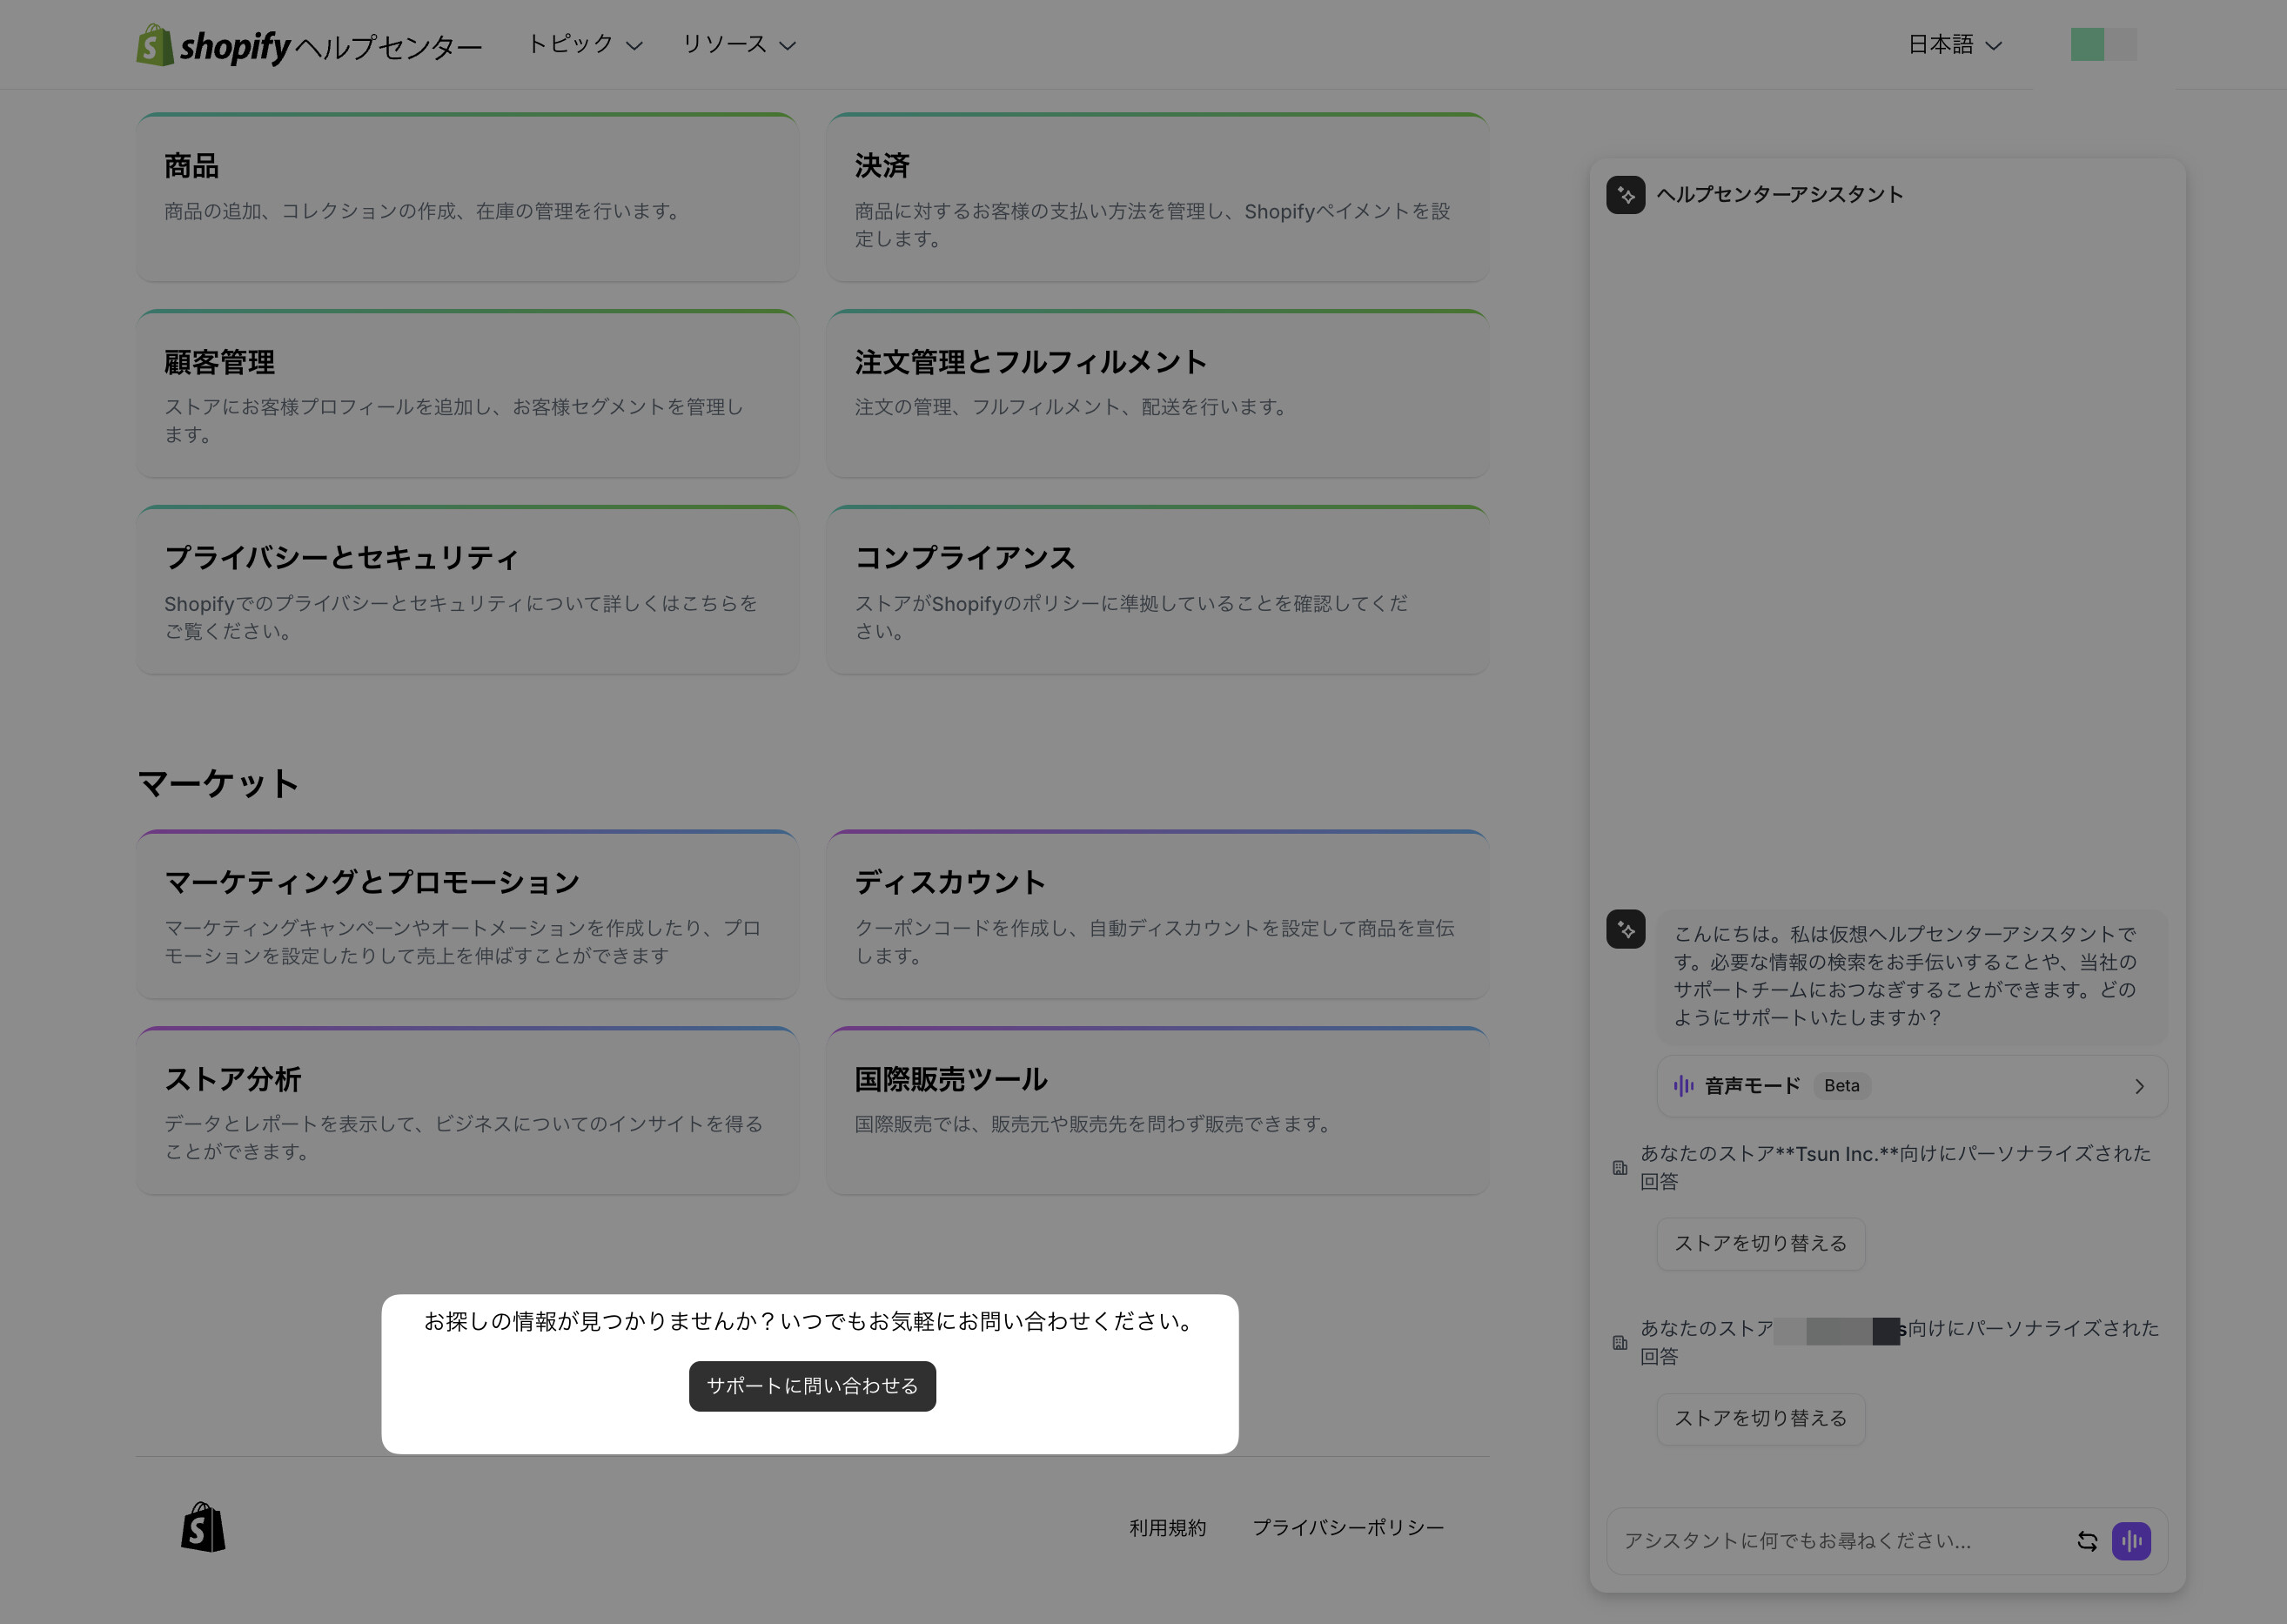The image size is (2287, 1624).
Task: Open the プライバシーポリシー footer link
Action: (1347, 1527)
